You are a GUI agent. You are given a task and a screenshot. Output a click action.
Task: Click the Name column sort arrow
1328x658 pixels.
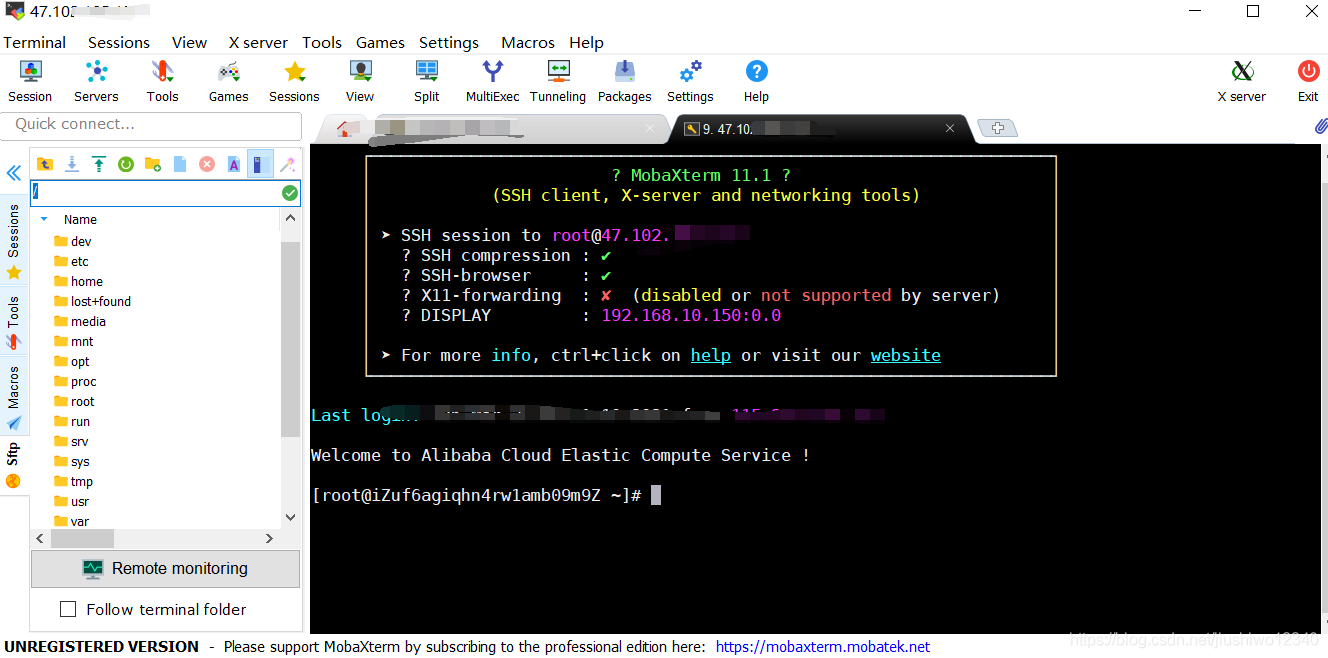tap(44, 219)
